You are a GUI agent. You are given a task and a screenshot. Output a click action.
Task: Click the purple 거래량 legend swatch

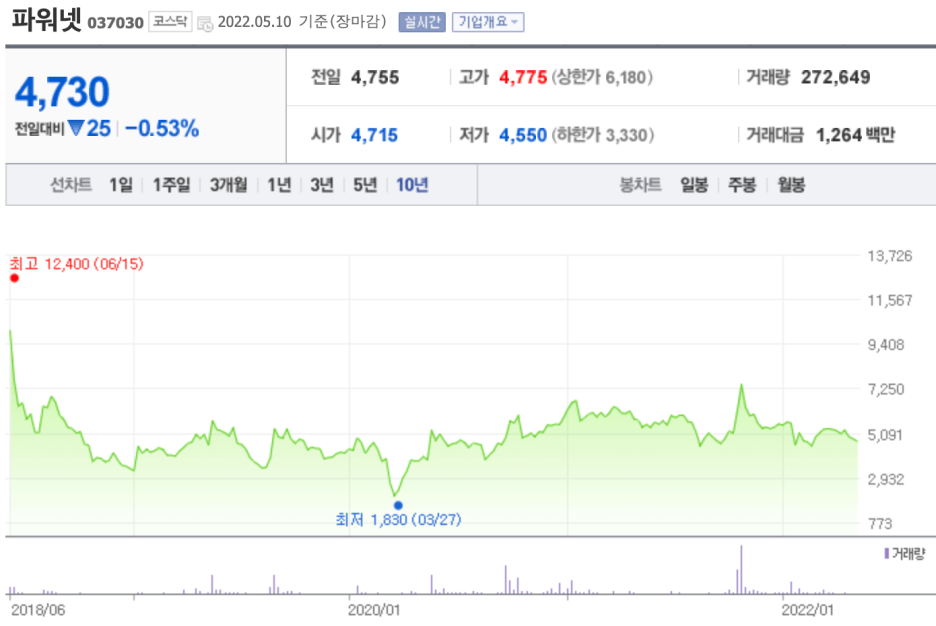click(x=887, y=554)
